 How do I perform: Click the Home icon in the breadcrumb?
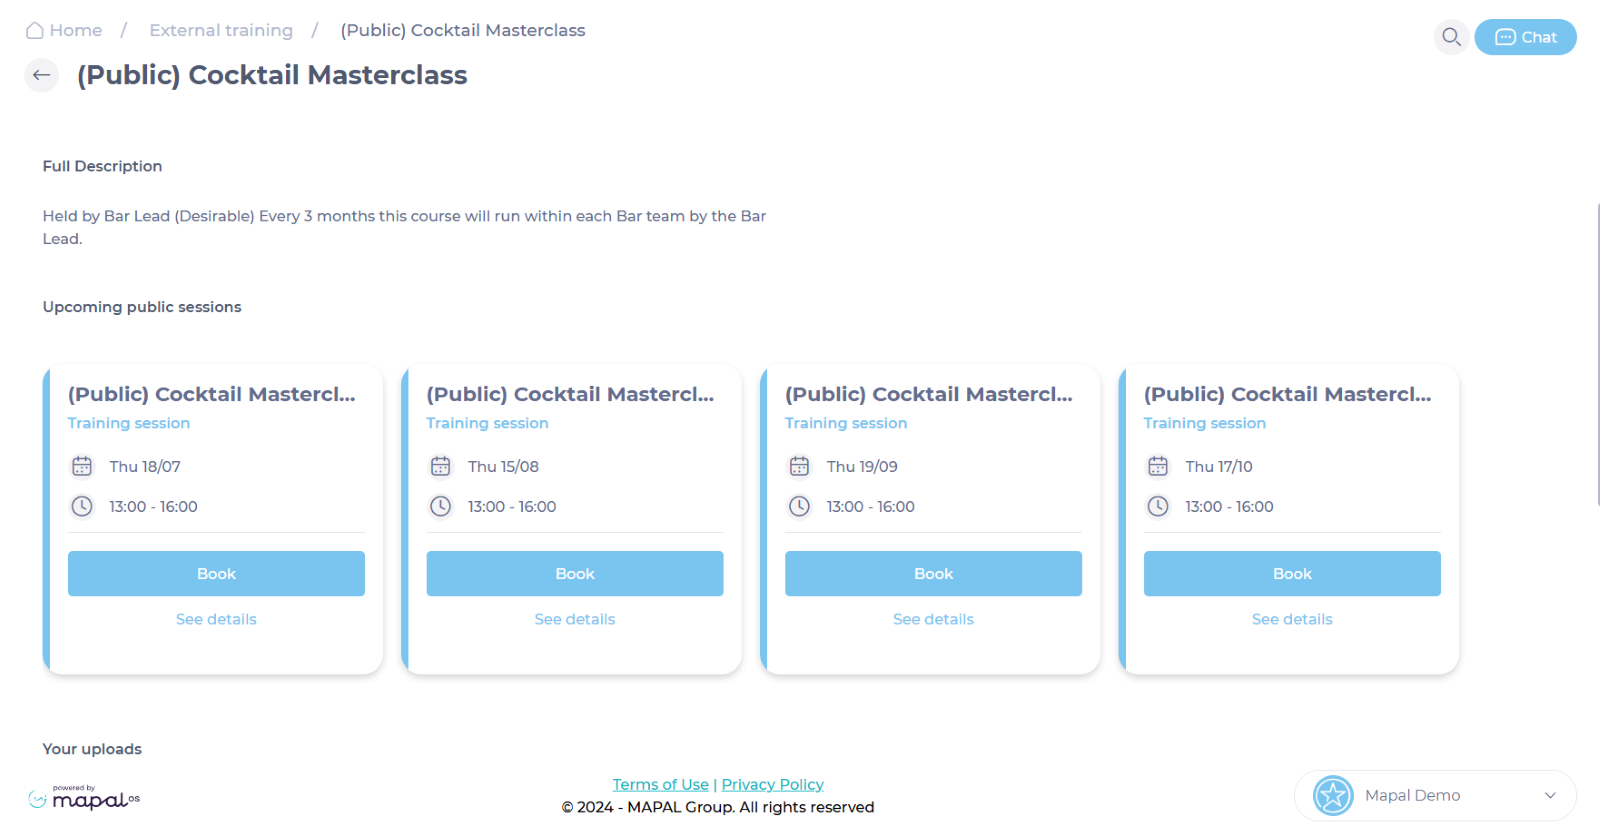35,30
